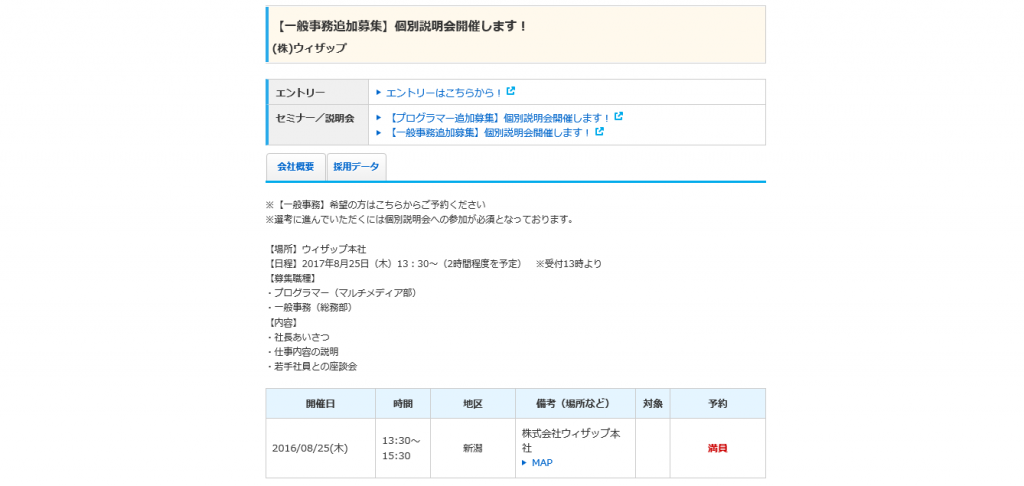1024x486 pixels.
Task: Click the 開催日 column header
Action: [x=321, y=404]
